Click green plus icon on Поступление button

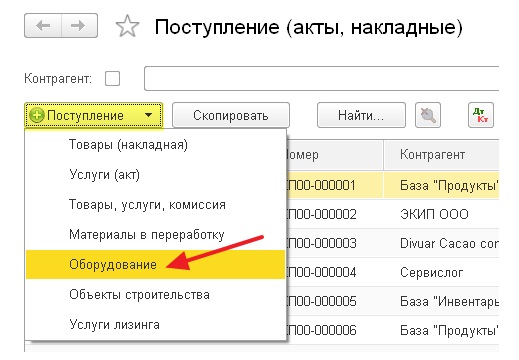click(37, 116)
